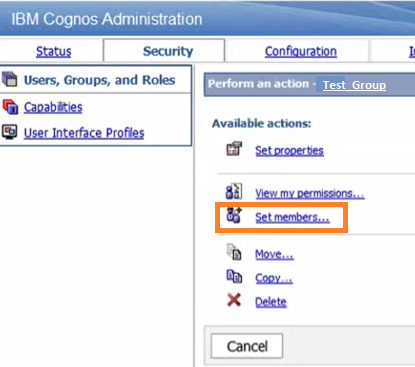
Task: Open View my permissions link
Action: 310,193
